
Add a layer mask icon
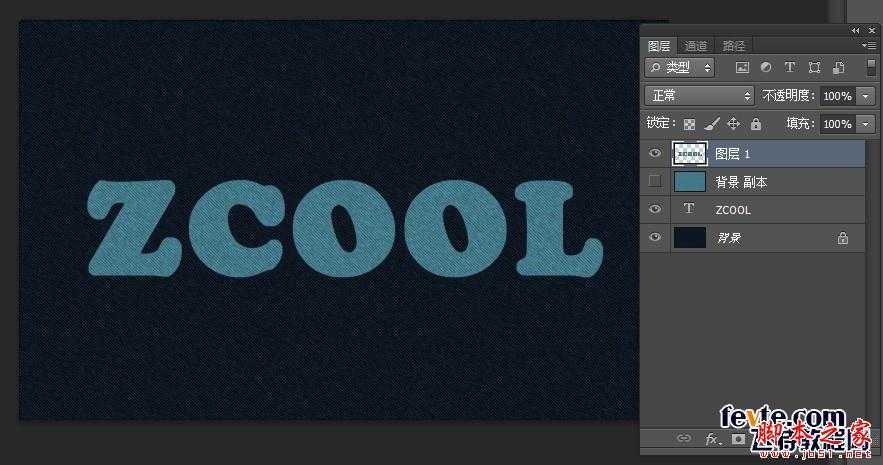tap(738, 439)
